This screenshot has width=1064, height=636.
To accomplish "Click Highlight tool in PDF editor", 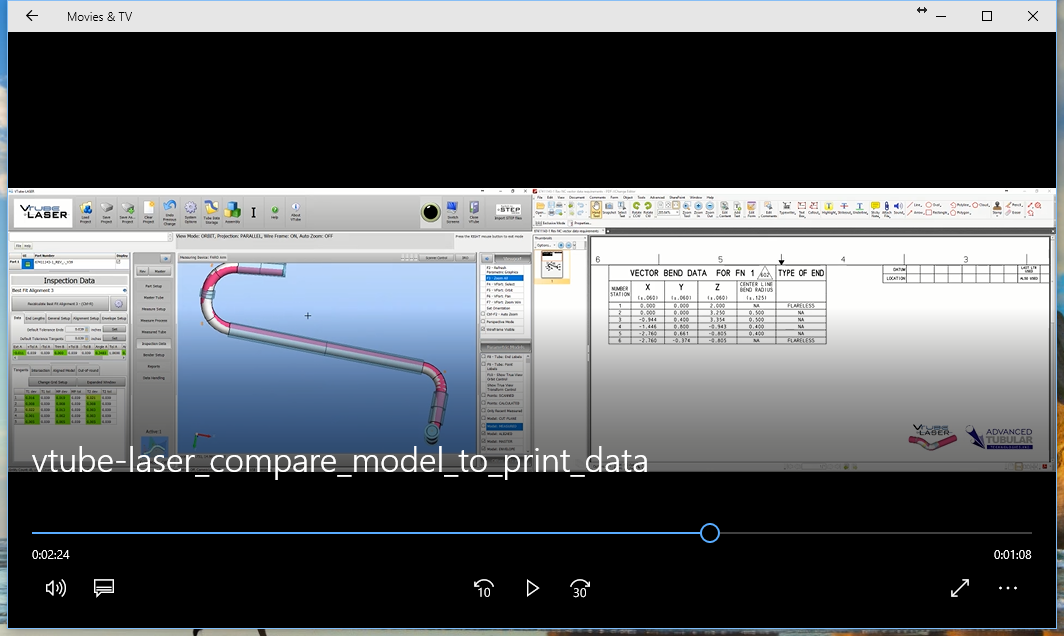I will coord(829,209).
